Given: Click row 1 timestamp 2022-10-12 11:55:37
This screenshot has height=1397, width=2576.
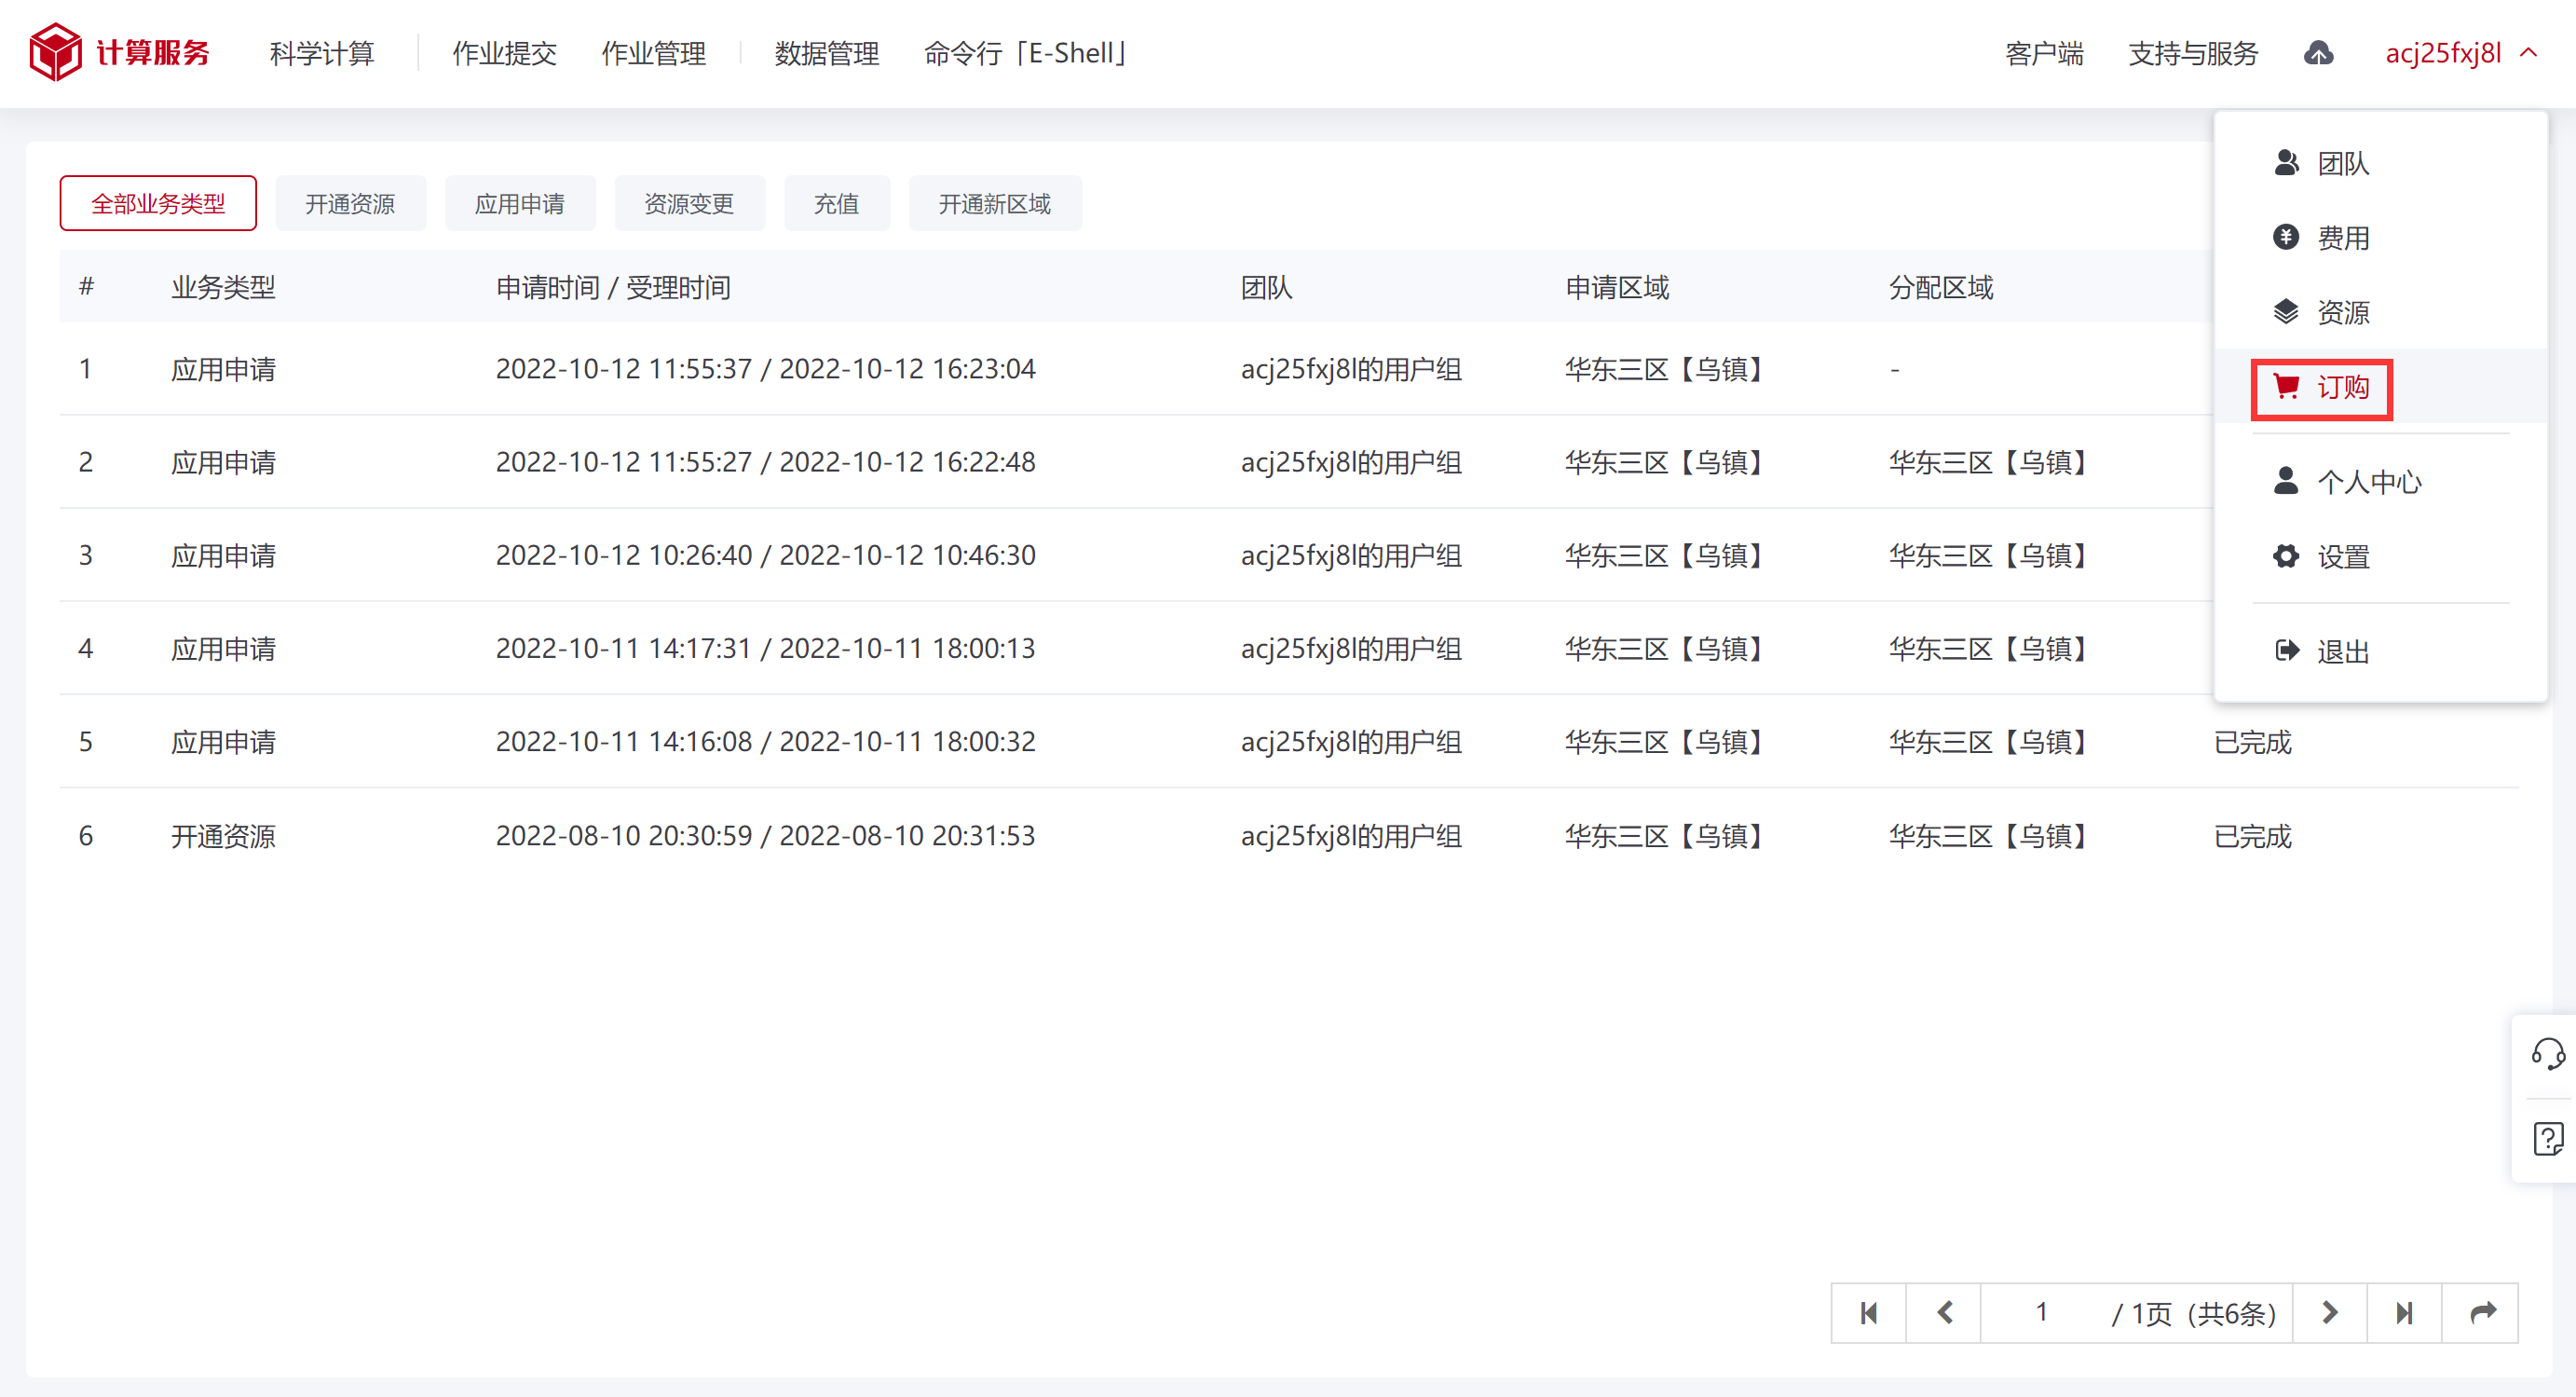Looking at the screenshot, I should pos(624,369).
